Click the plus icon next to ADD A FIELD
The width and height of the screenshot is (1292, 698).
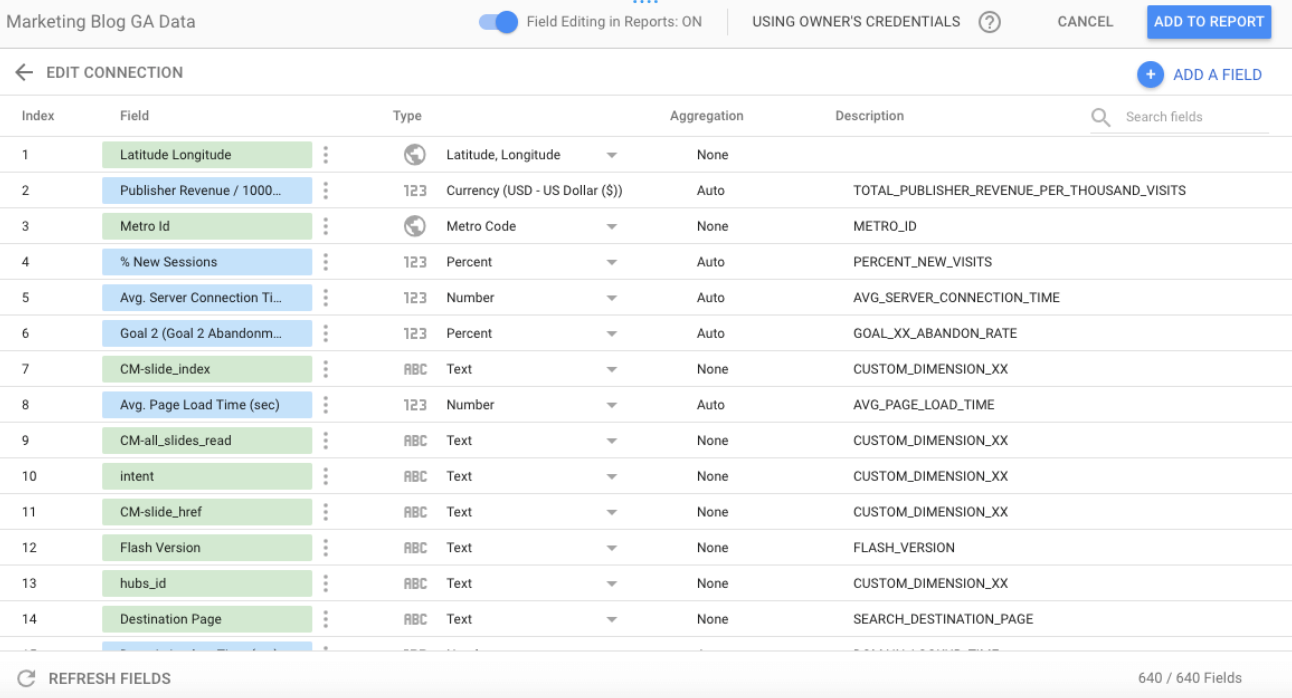(x=1150, y=73)
